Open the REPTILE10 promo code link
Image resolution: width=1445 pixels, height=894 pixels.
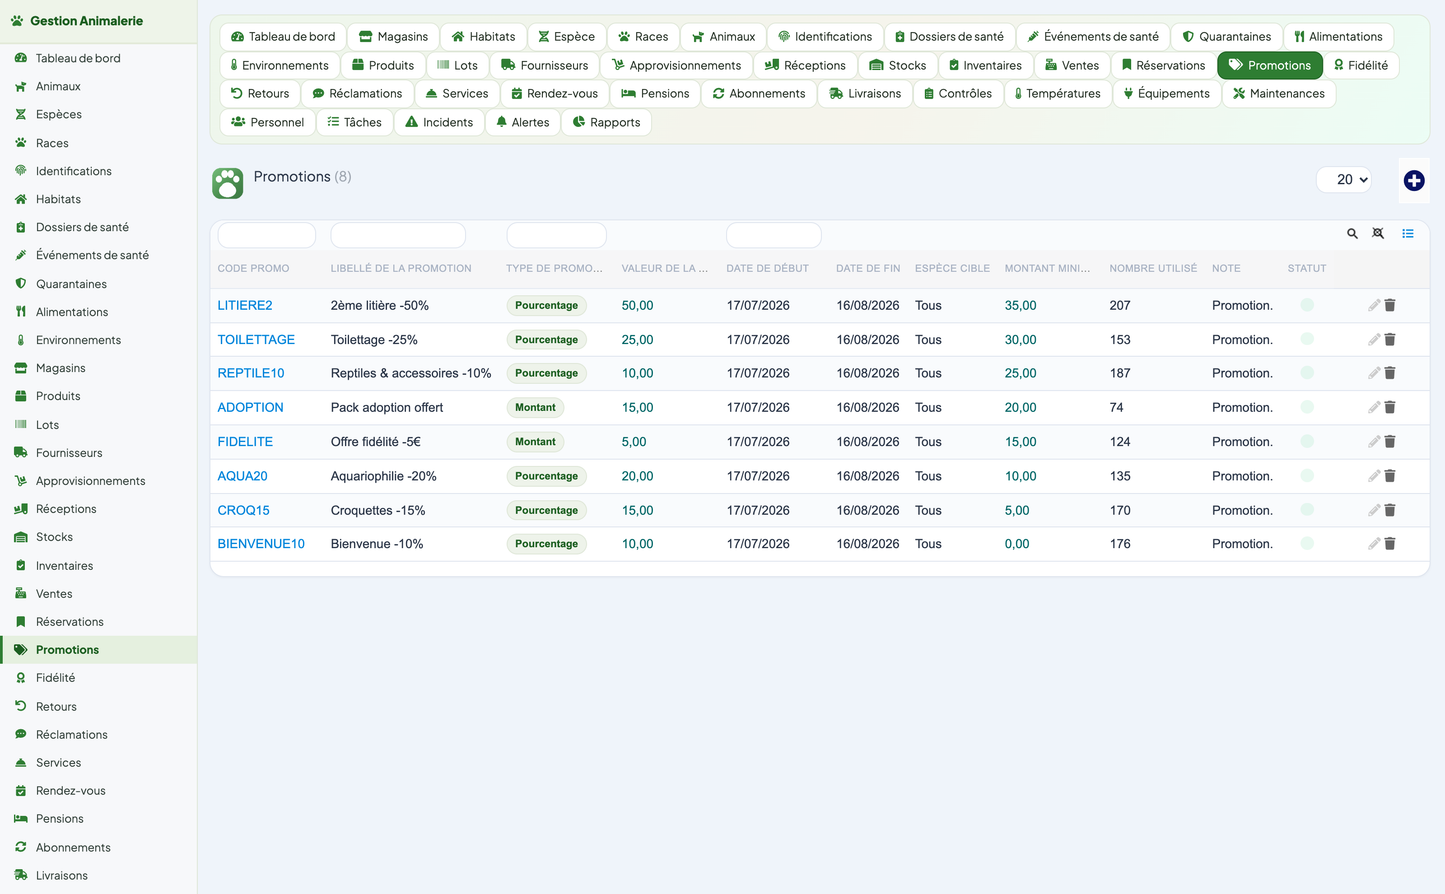point(251,373)
